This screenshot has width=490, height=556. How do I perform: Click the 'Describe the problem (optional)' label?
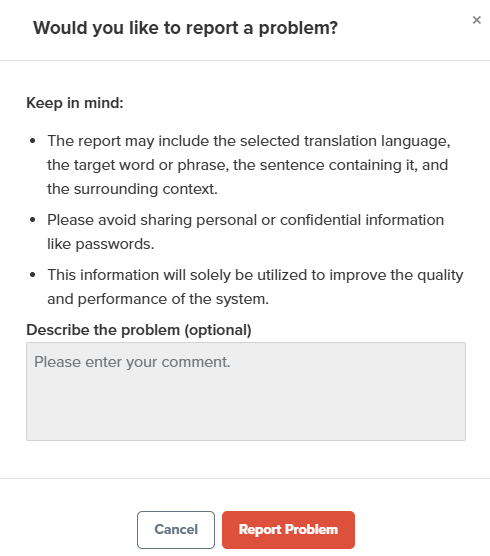(x=139, y=330)
